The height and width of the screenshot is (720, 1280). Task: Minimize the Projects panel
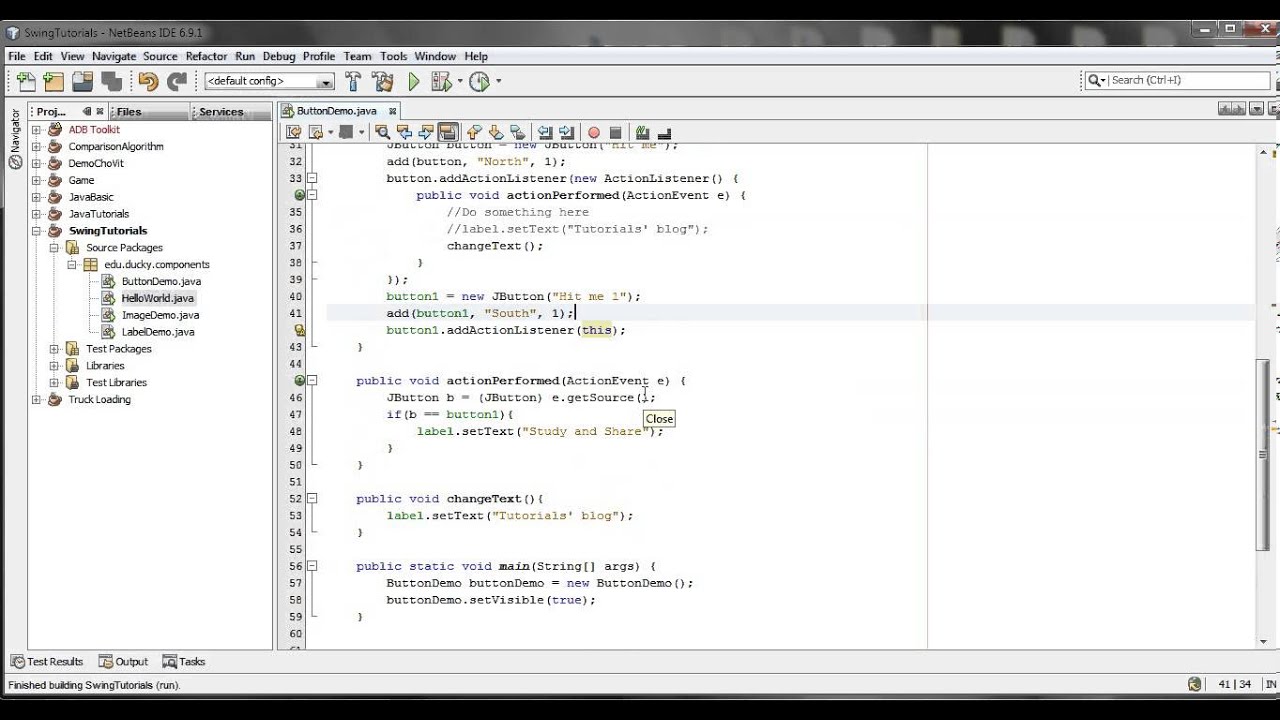coord(87,112)
